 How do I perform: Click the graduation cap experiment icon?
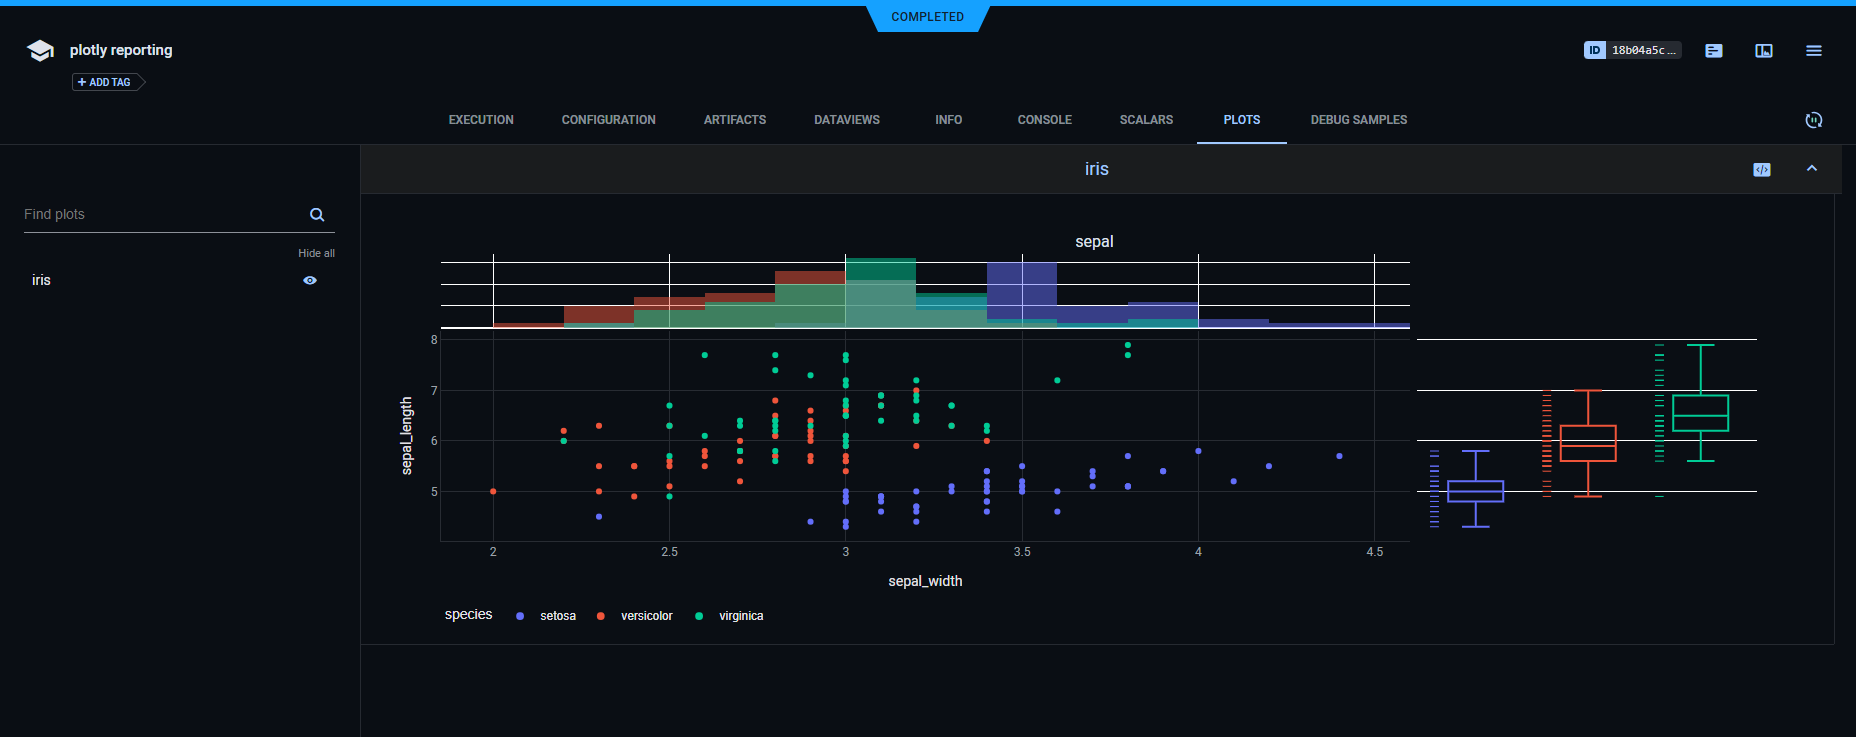tap(40, 51)
